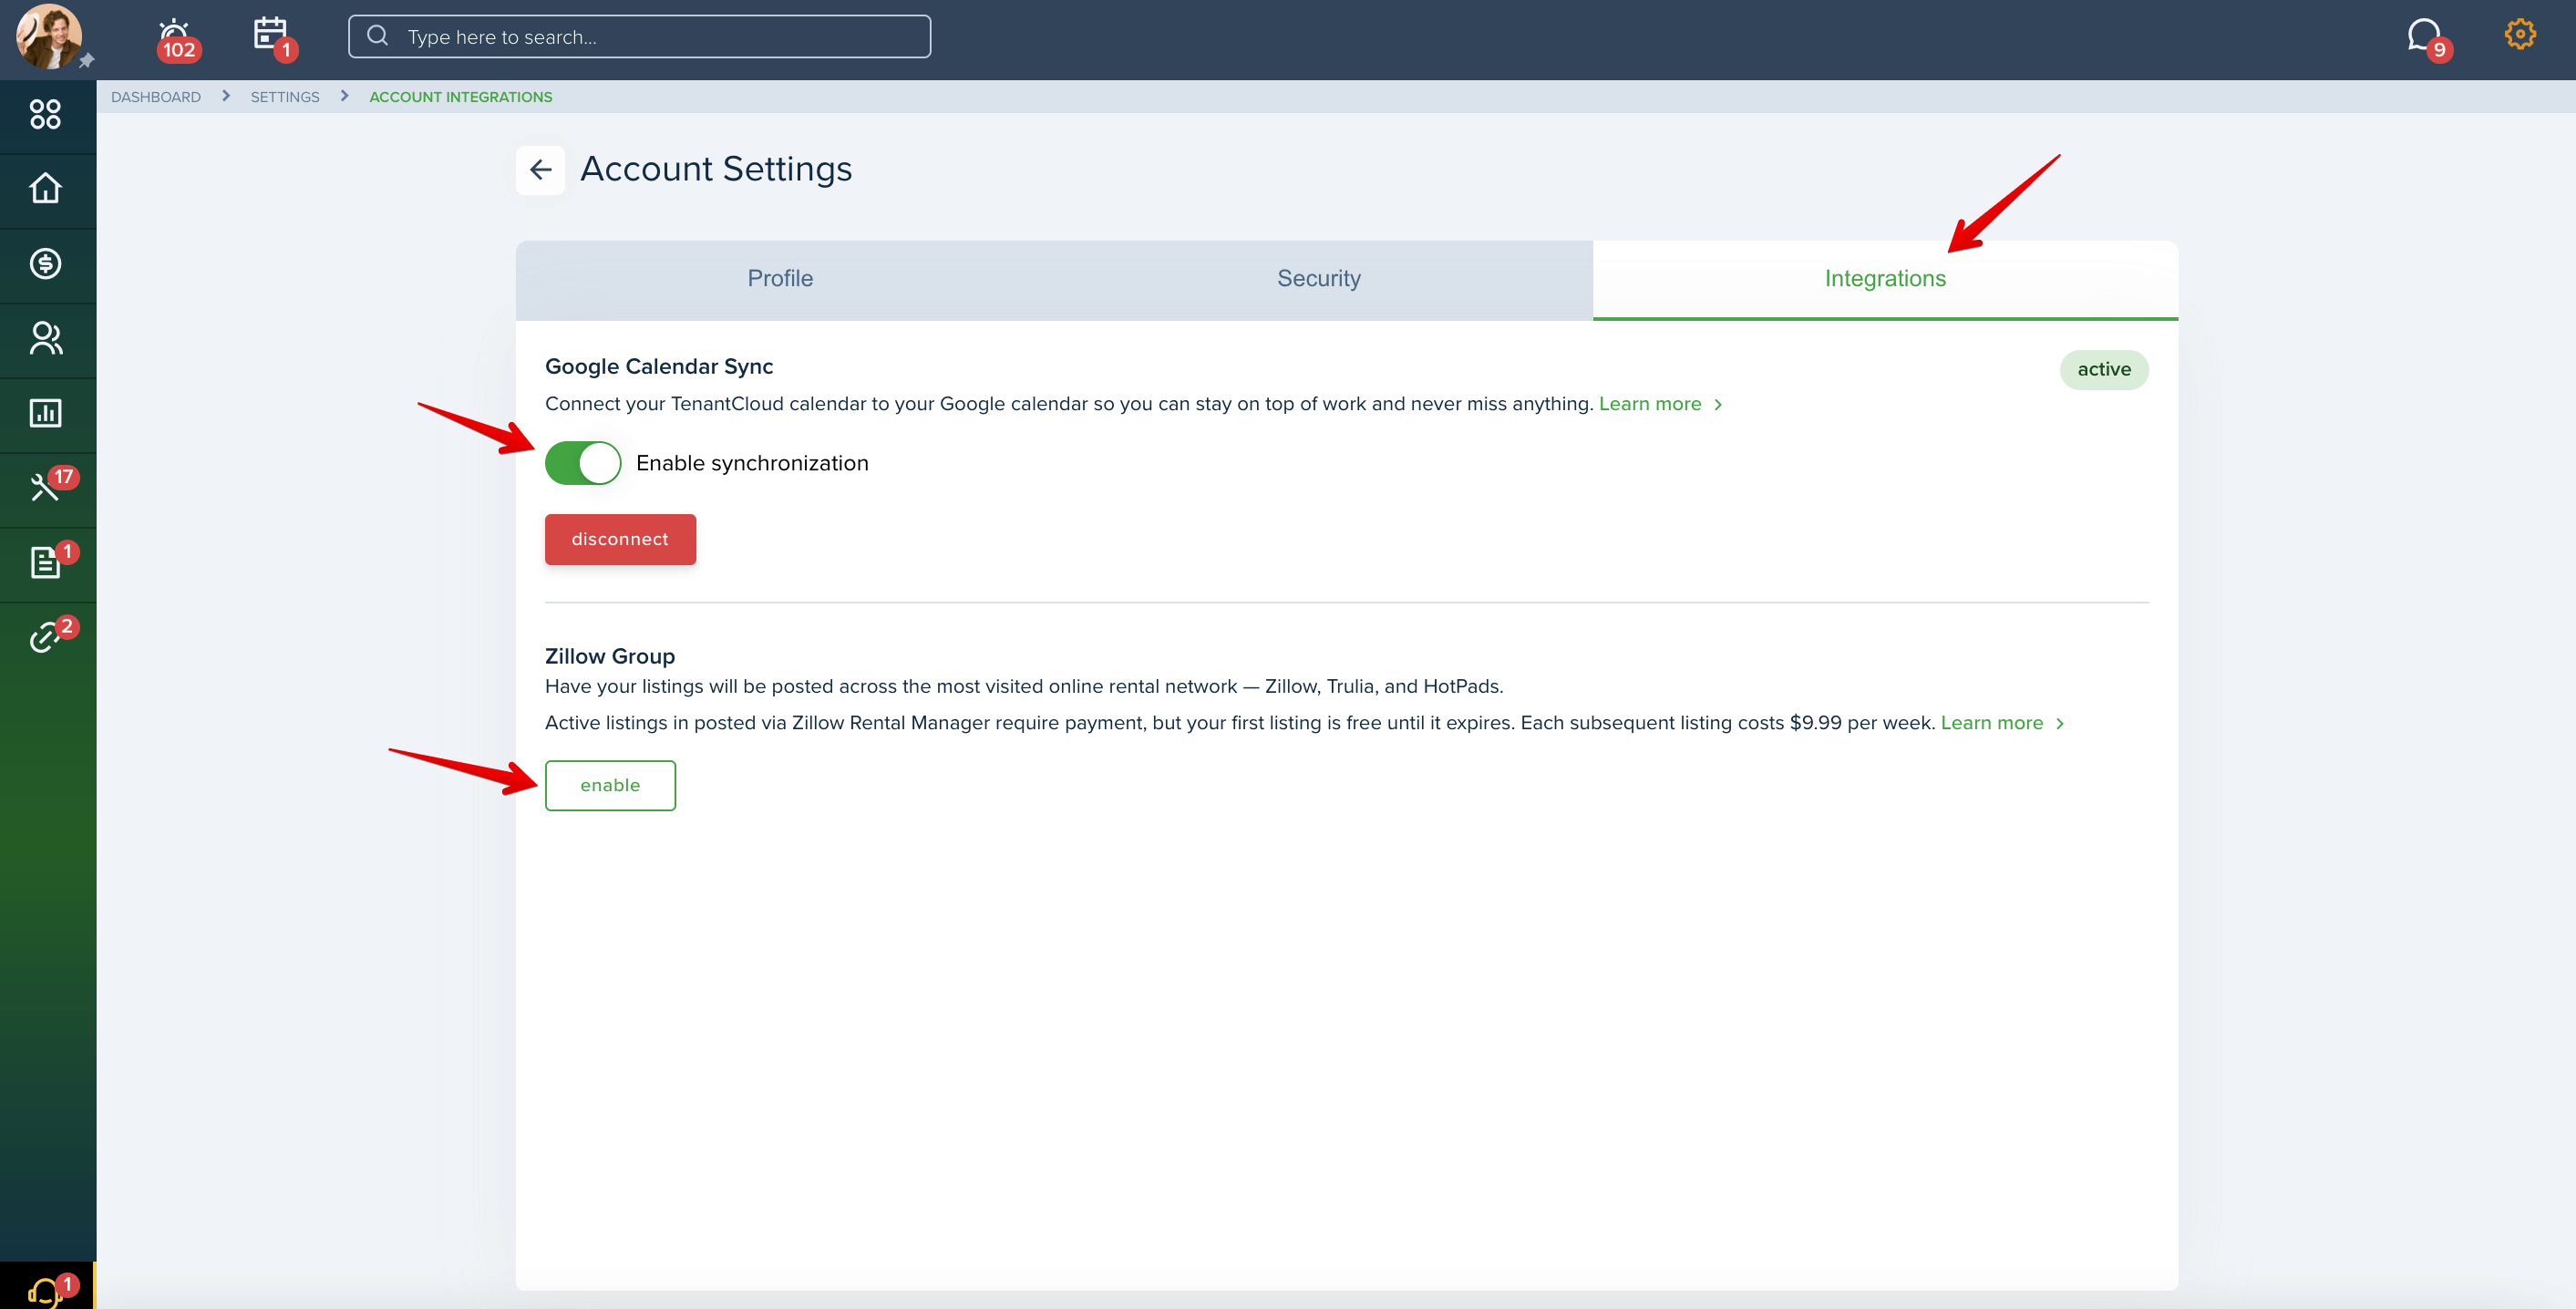Switch to the Security tab
Image resolution: width=2576 pixels, height=1309 pixels.
1318,279
